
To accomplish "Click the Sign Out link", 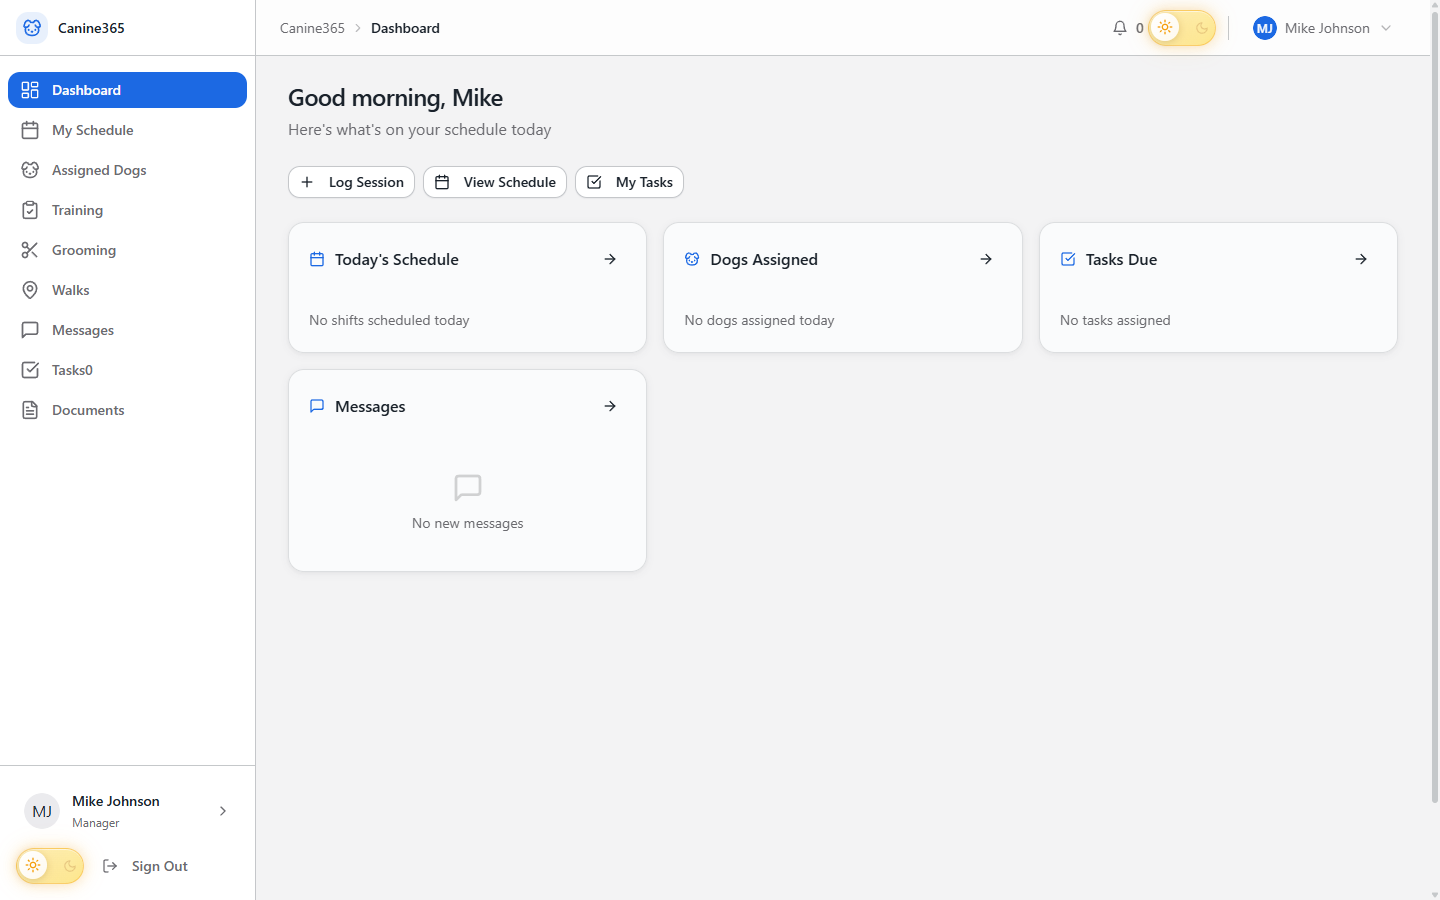I will [x=146, y=866].
